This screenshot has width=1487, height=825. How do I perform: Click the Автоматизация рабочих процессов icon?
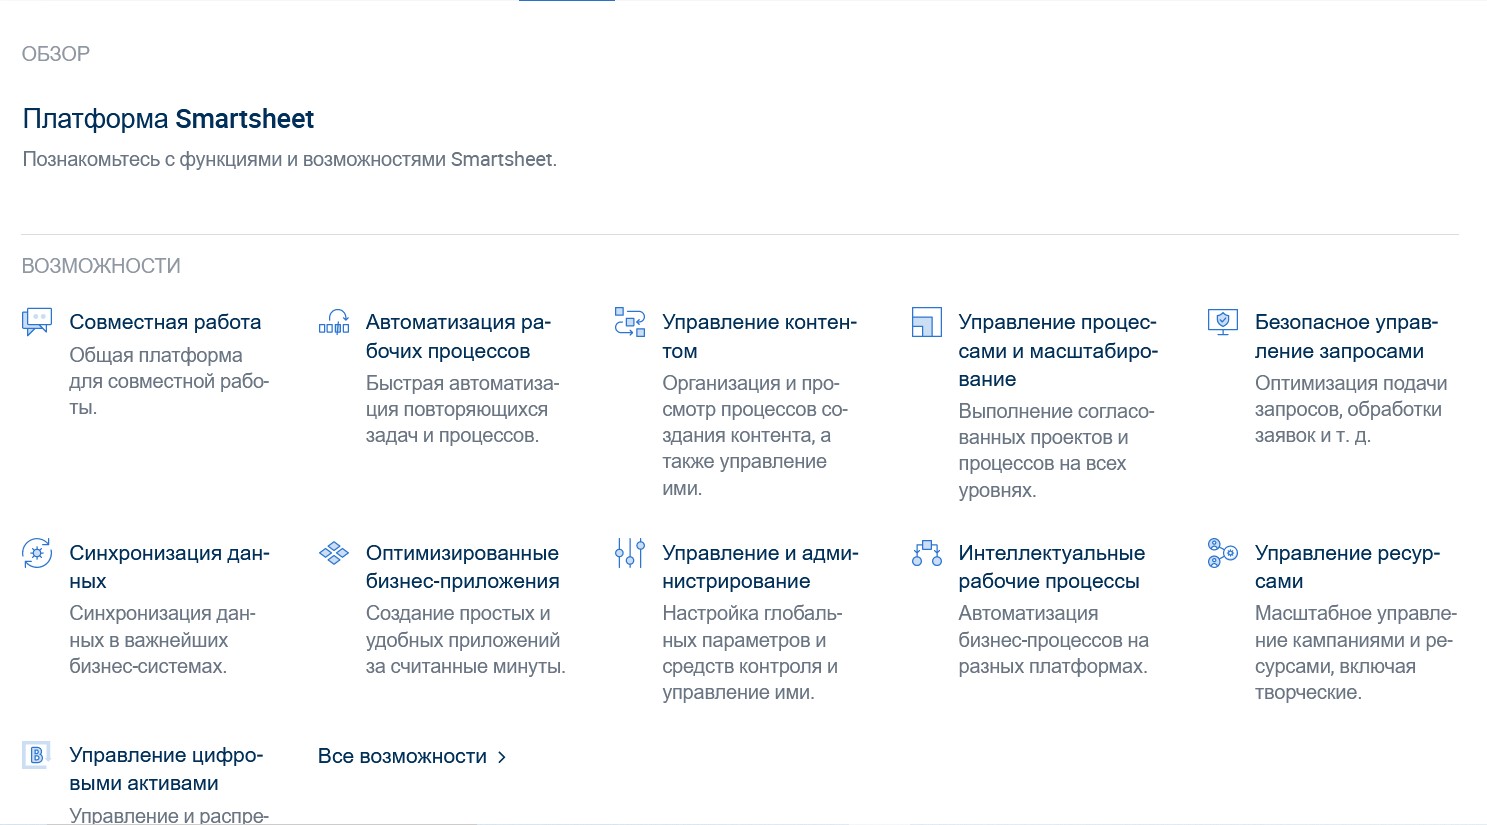point(333,322)
